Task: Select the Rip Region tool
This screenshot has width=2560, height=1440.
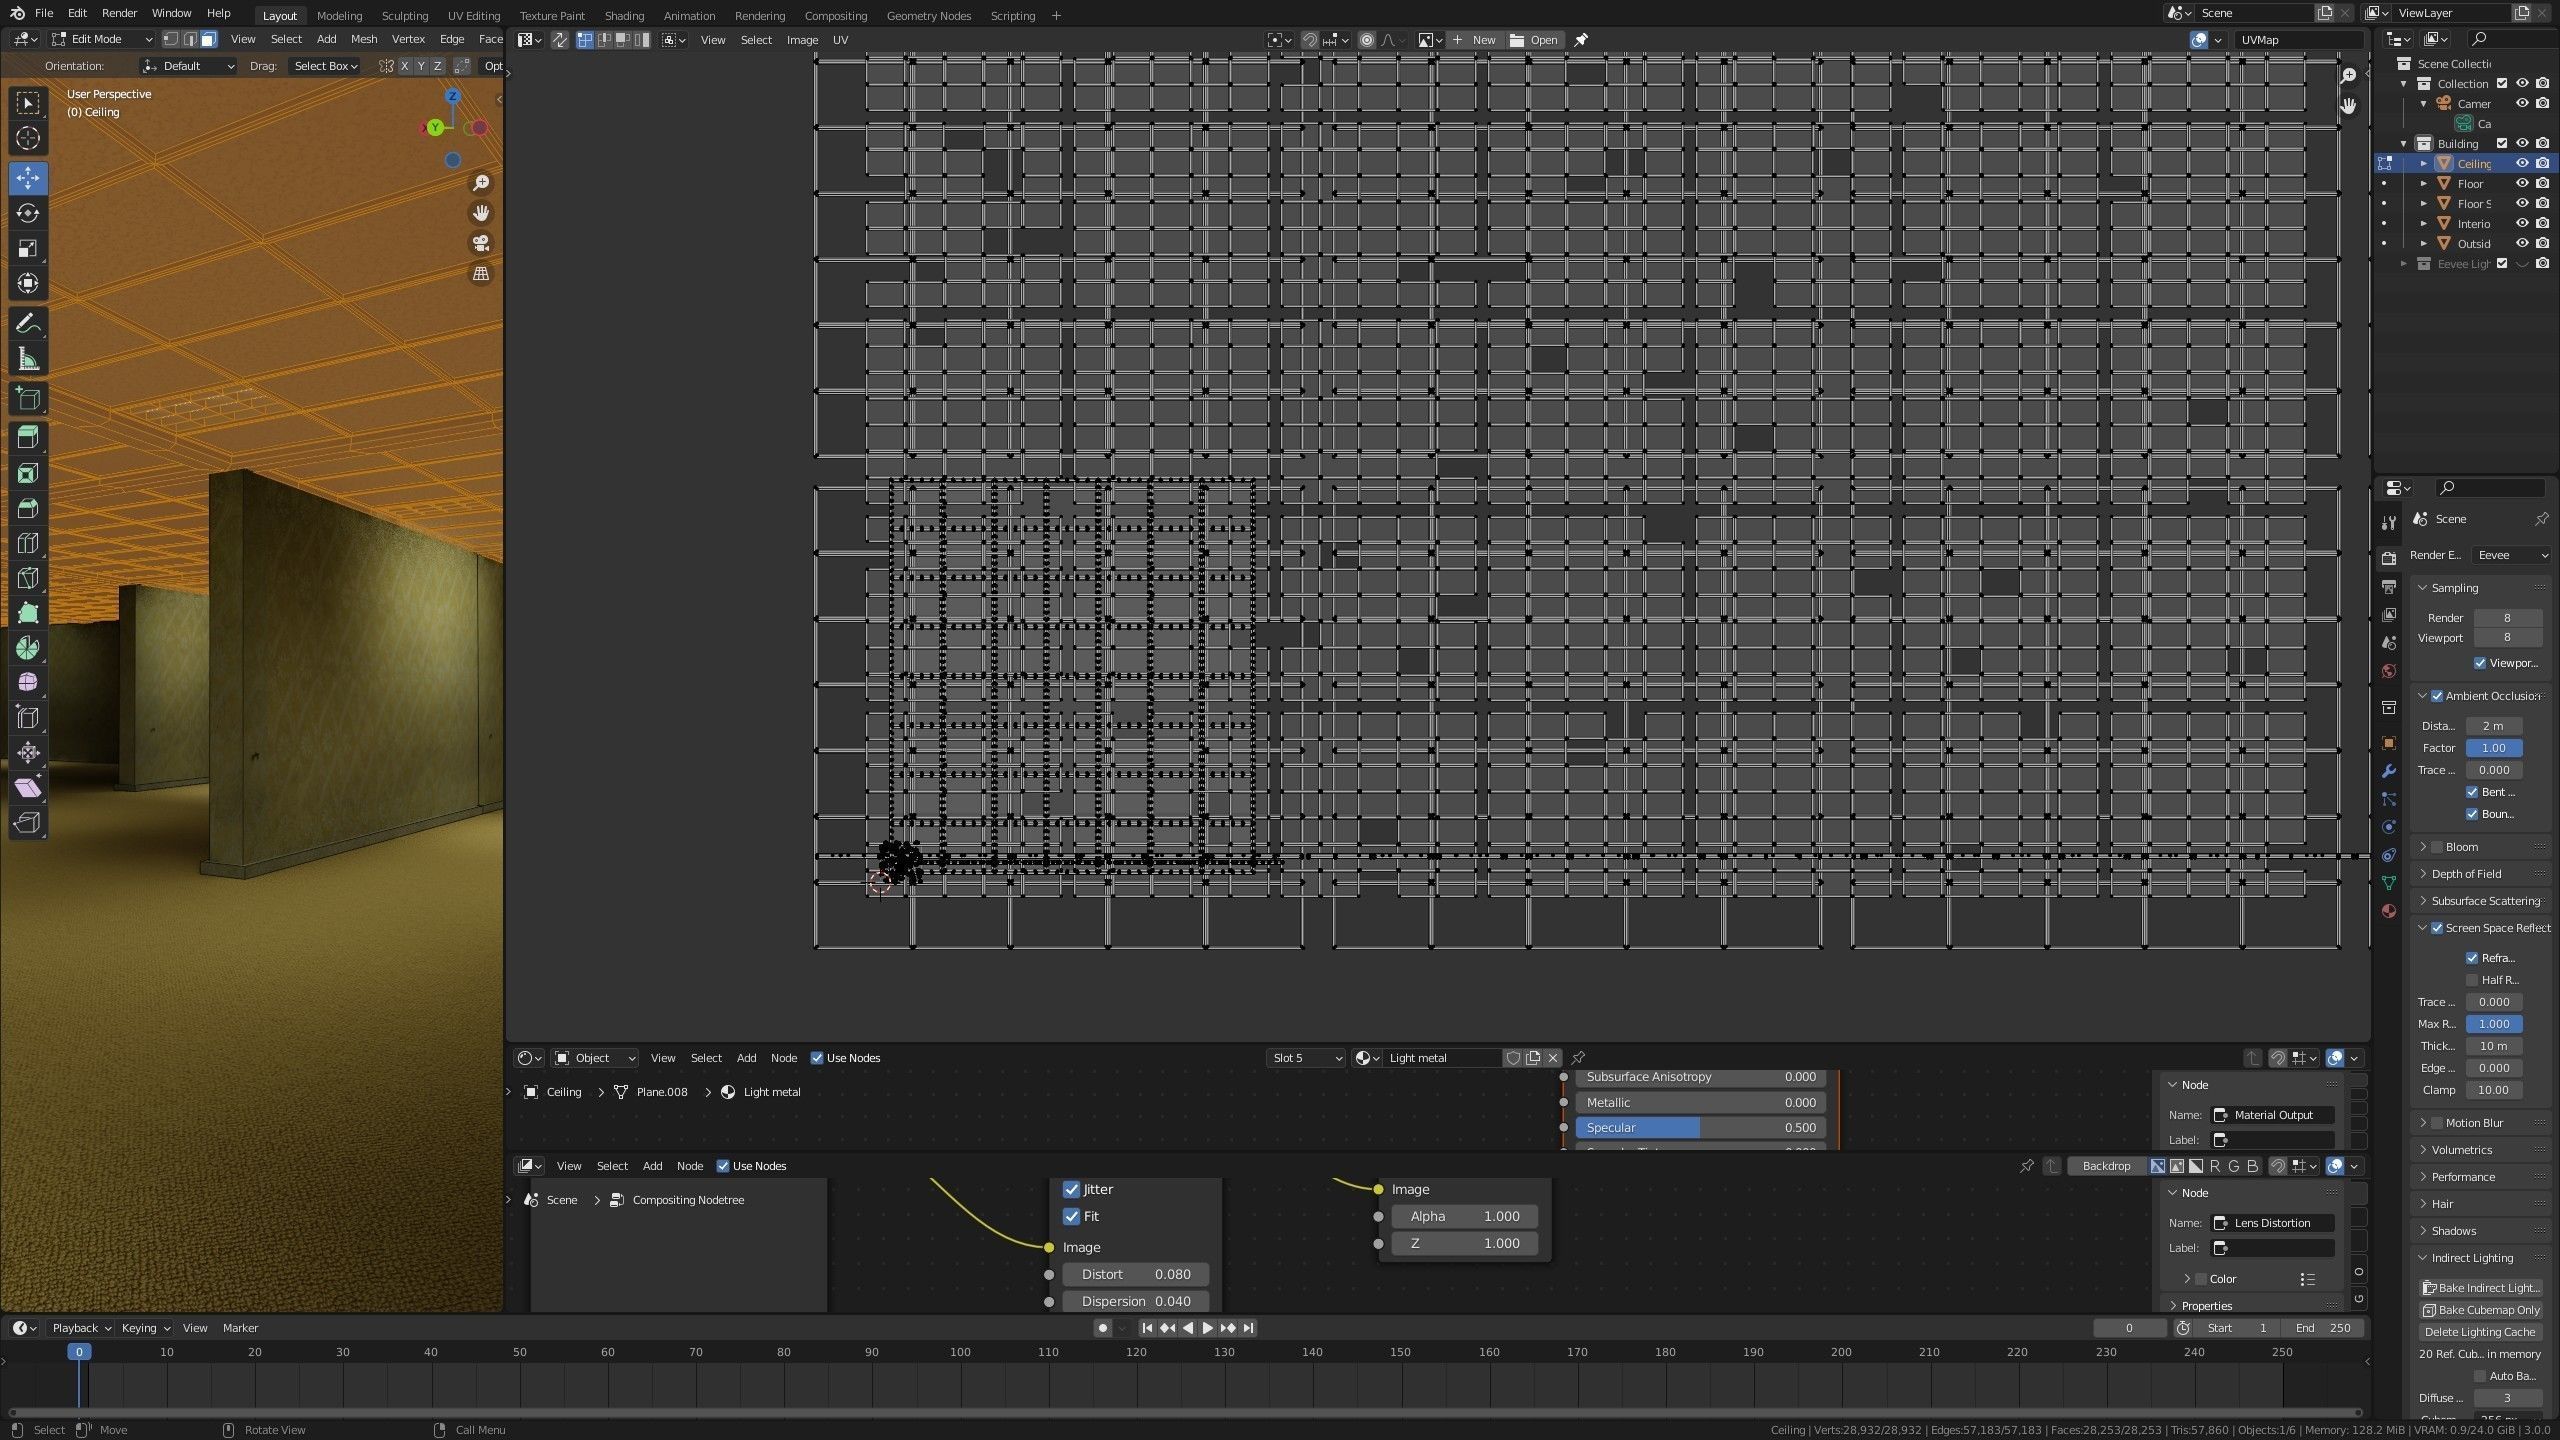Action: (x=28, y=823)
